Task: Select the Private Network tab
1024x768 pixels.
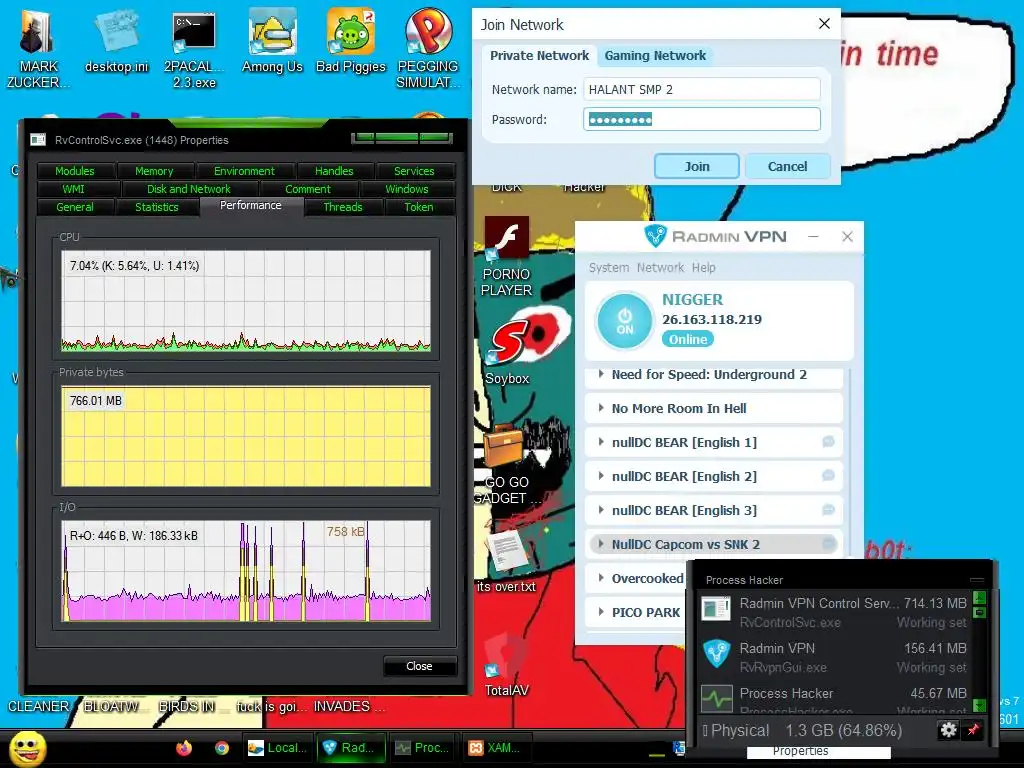Action: 539,56
